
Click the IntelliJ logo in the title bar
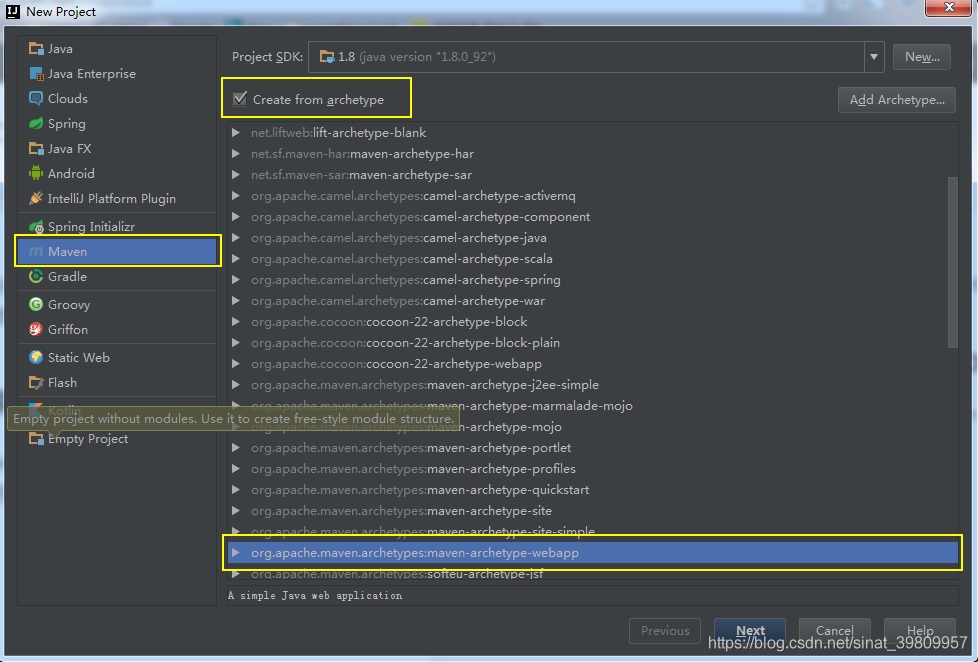(x=12, y=11)
